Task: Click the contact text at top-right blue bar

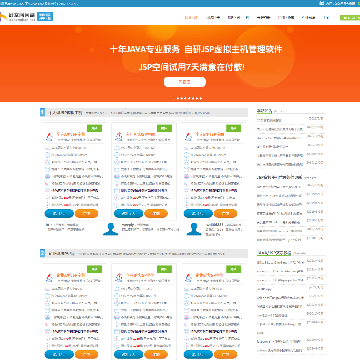Action: tap(339, 3)
